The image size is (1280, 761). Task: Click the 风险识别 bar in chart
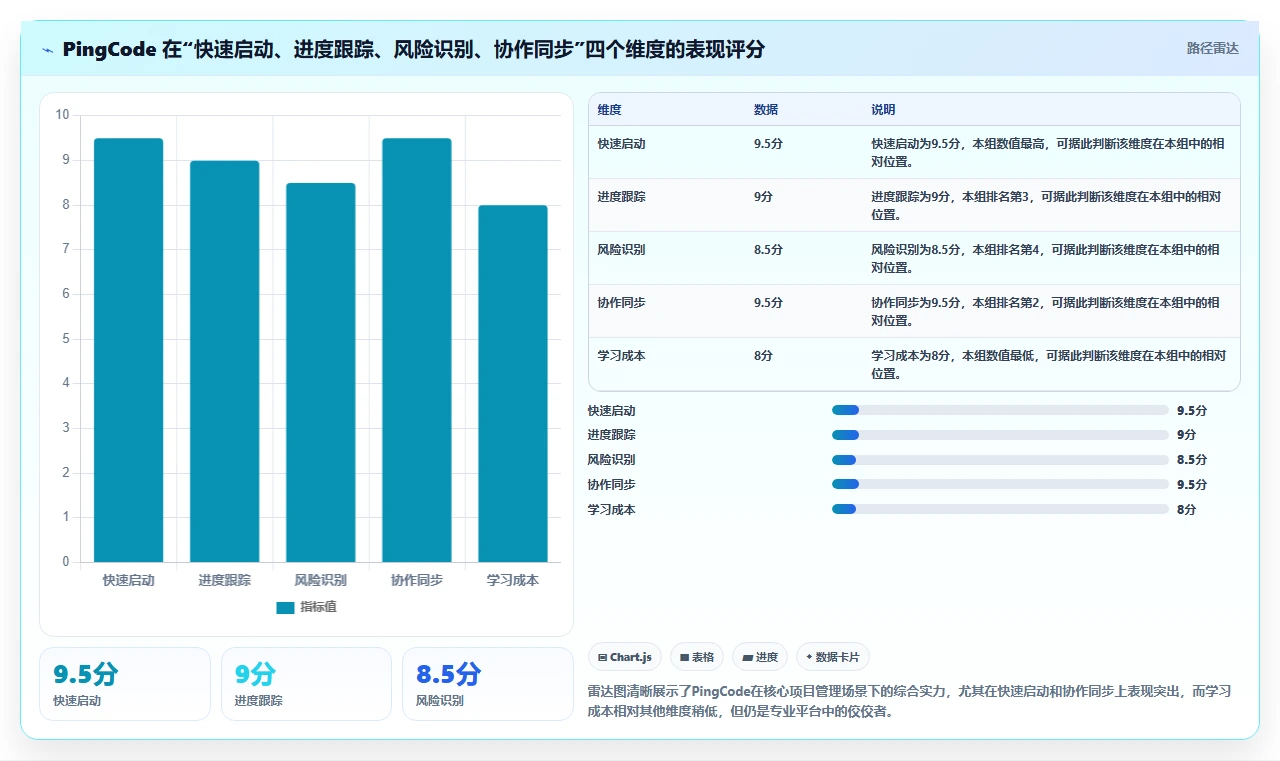click(321, 372)
